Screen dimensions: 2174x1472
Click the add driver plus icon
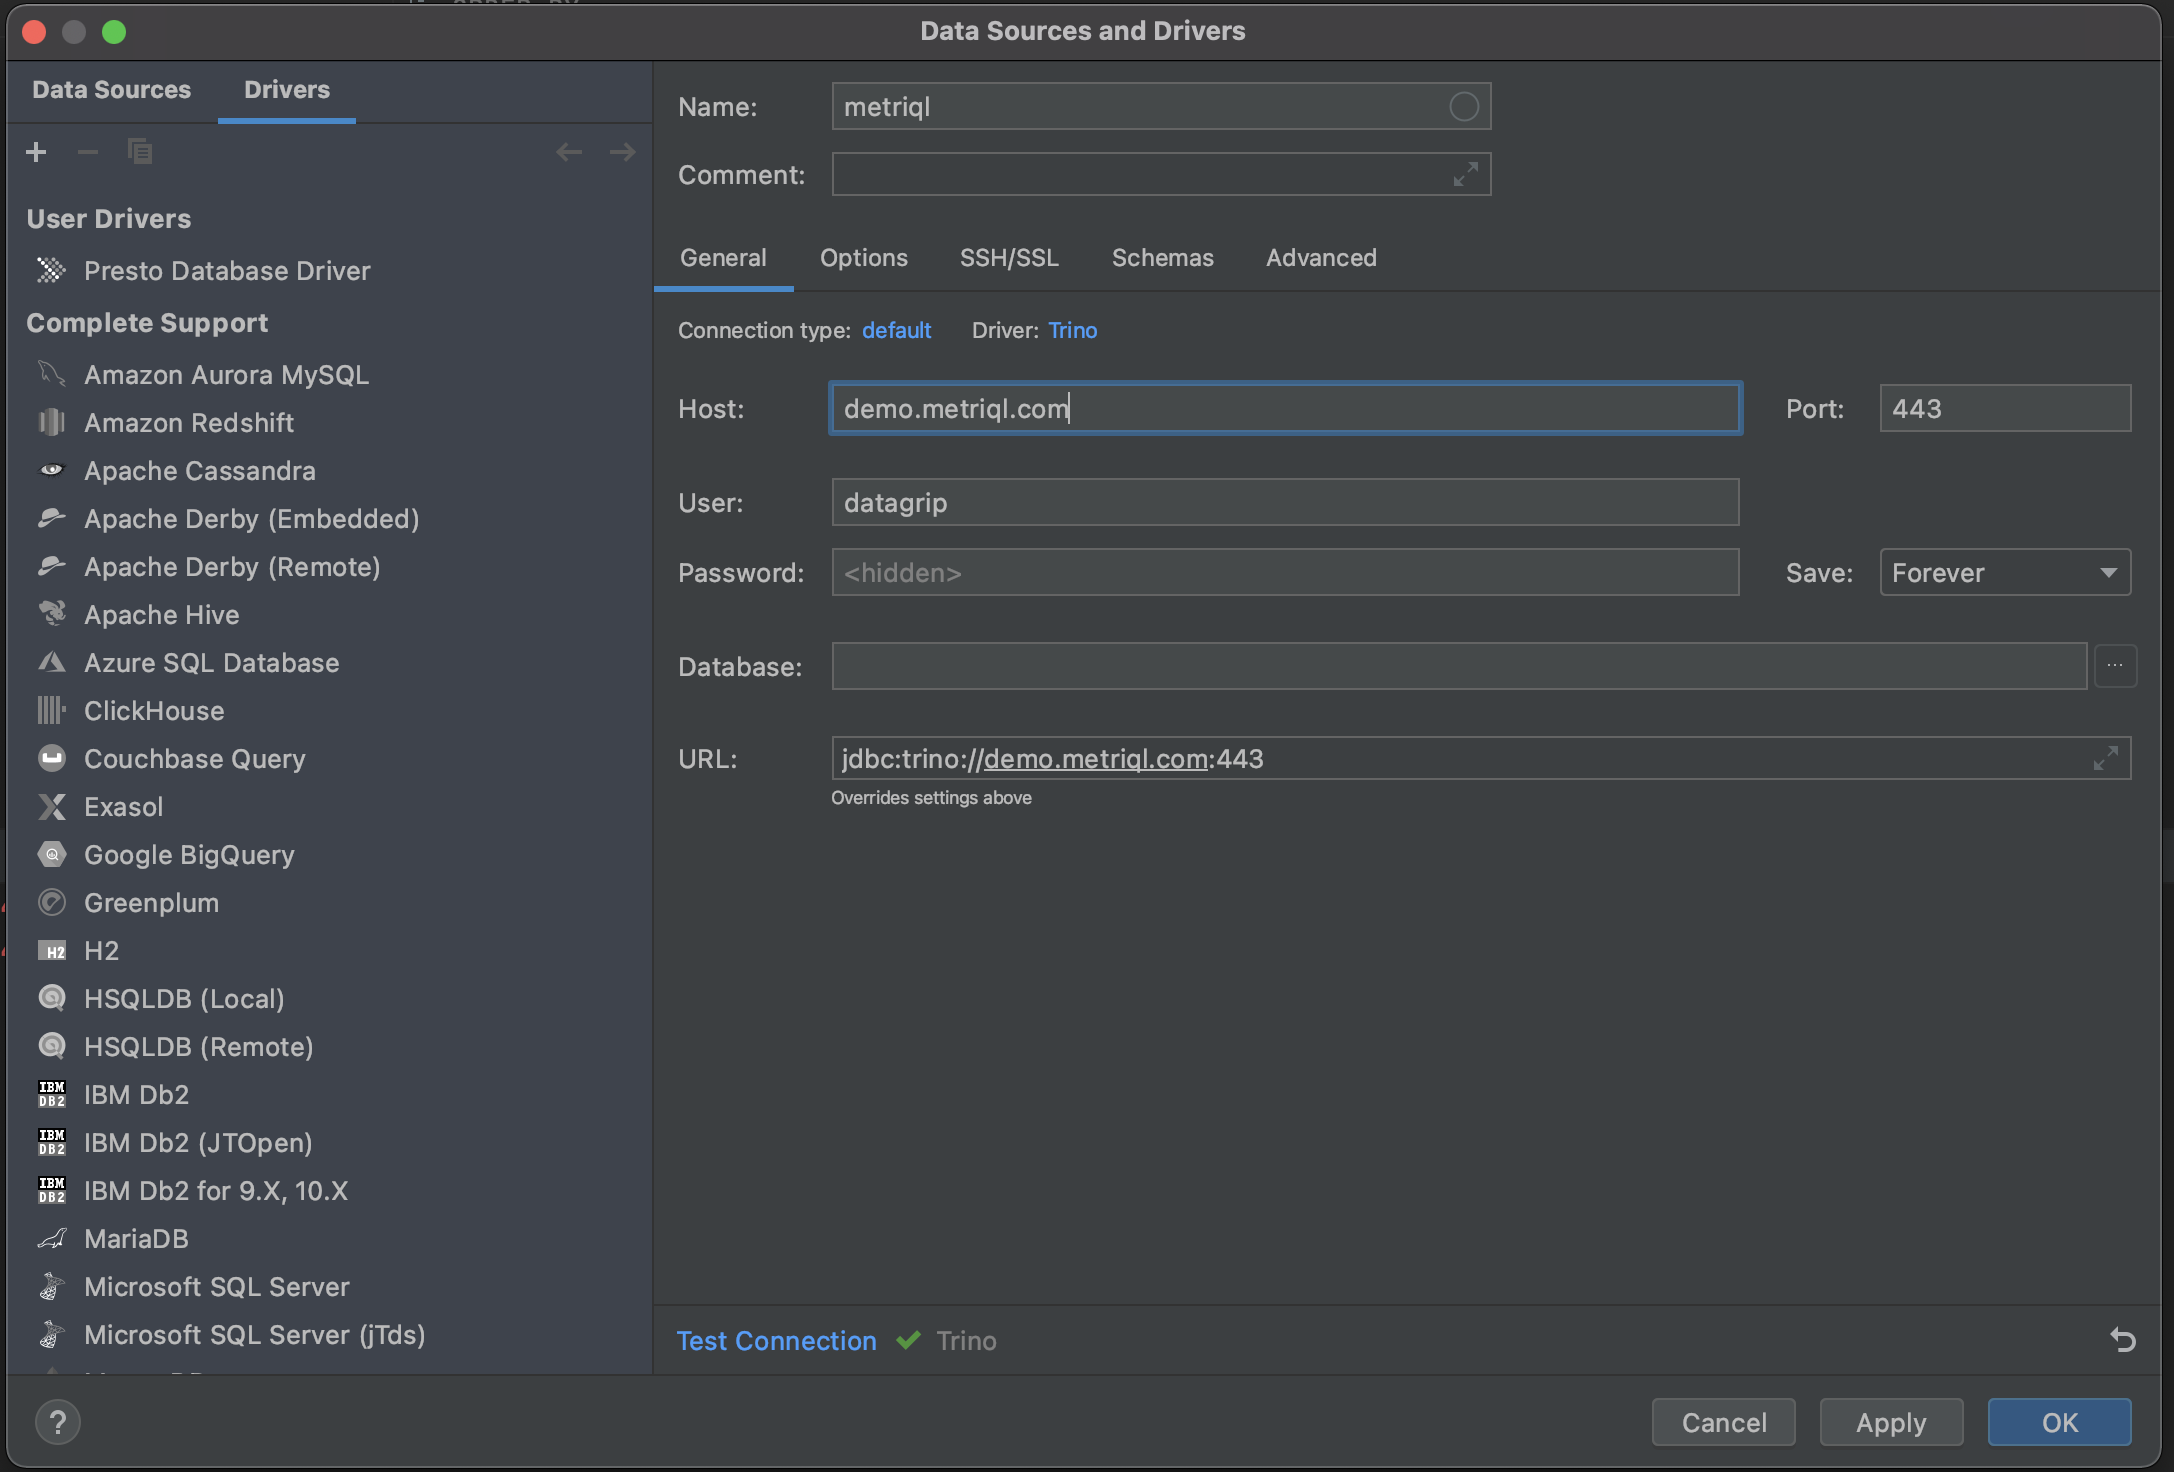[x=36, y=152]
